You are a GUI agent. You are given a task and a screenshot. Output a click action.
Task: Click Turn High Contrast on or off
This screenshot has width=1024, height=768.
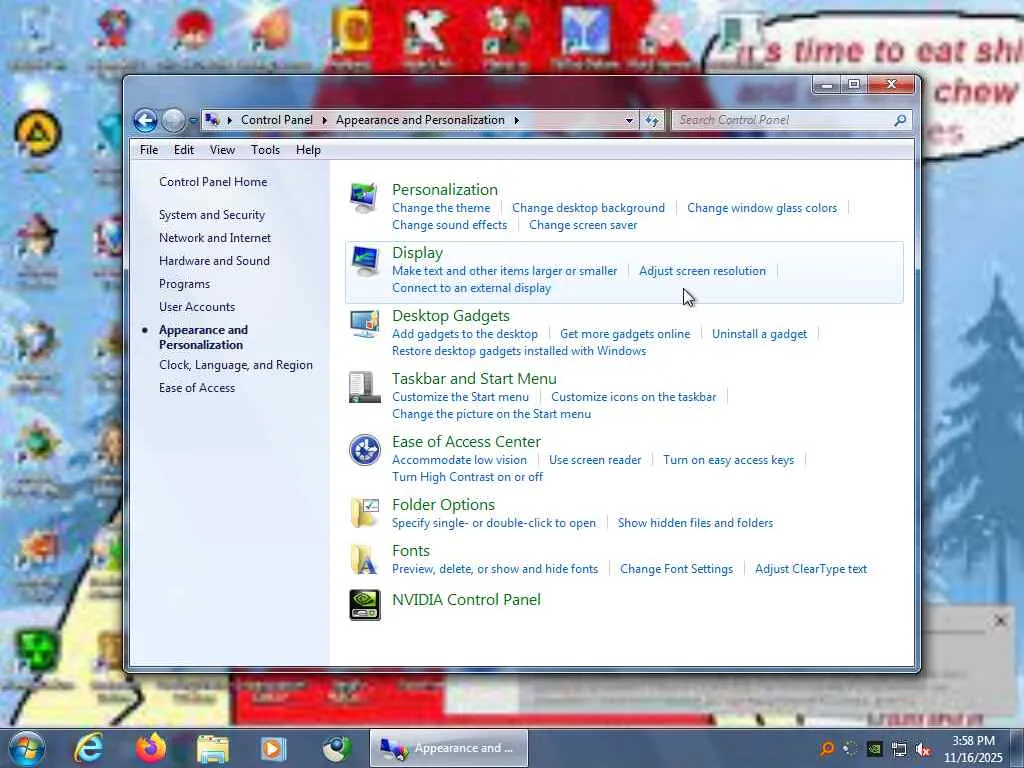click(x=468, y=477)
